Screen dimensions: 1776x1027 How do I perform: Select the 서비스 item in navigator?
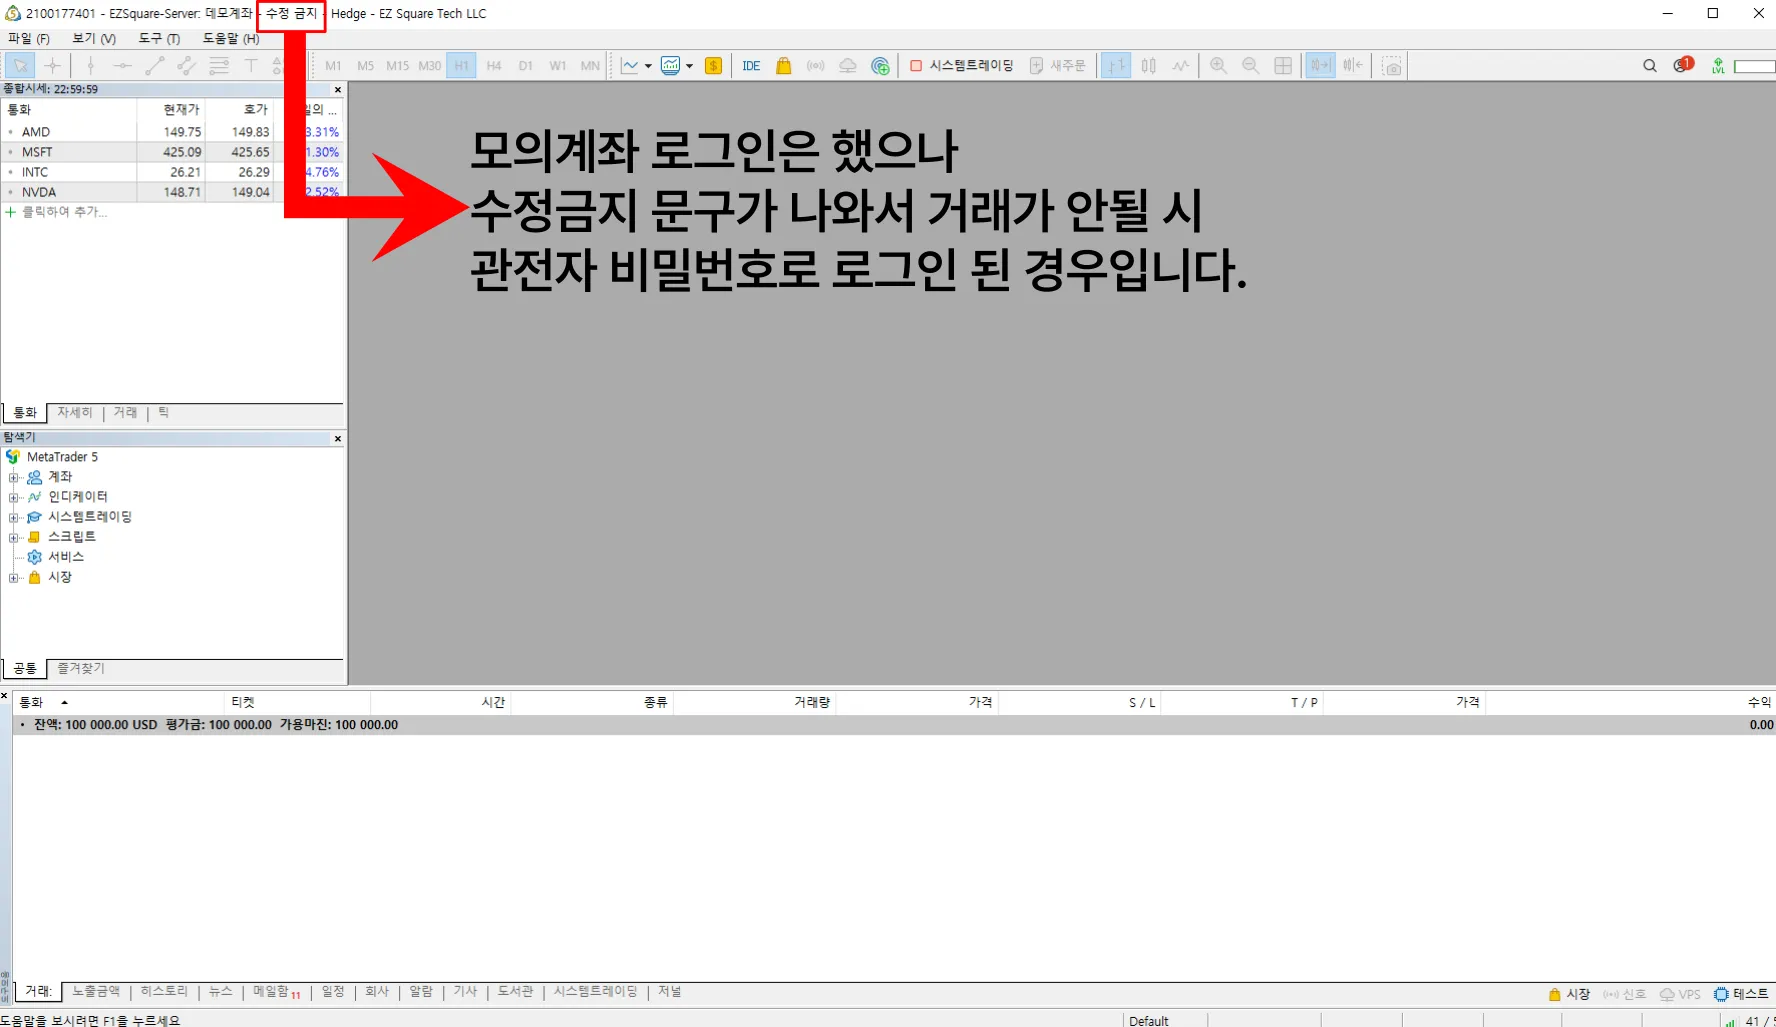[66, 557]
